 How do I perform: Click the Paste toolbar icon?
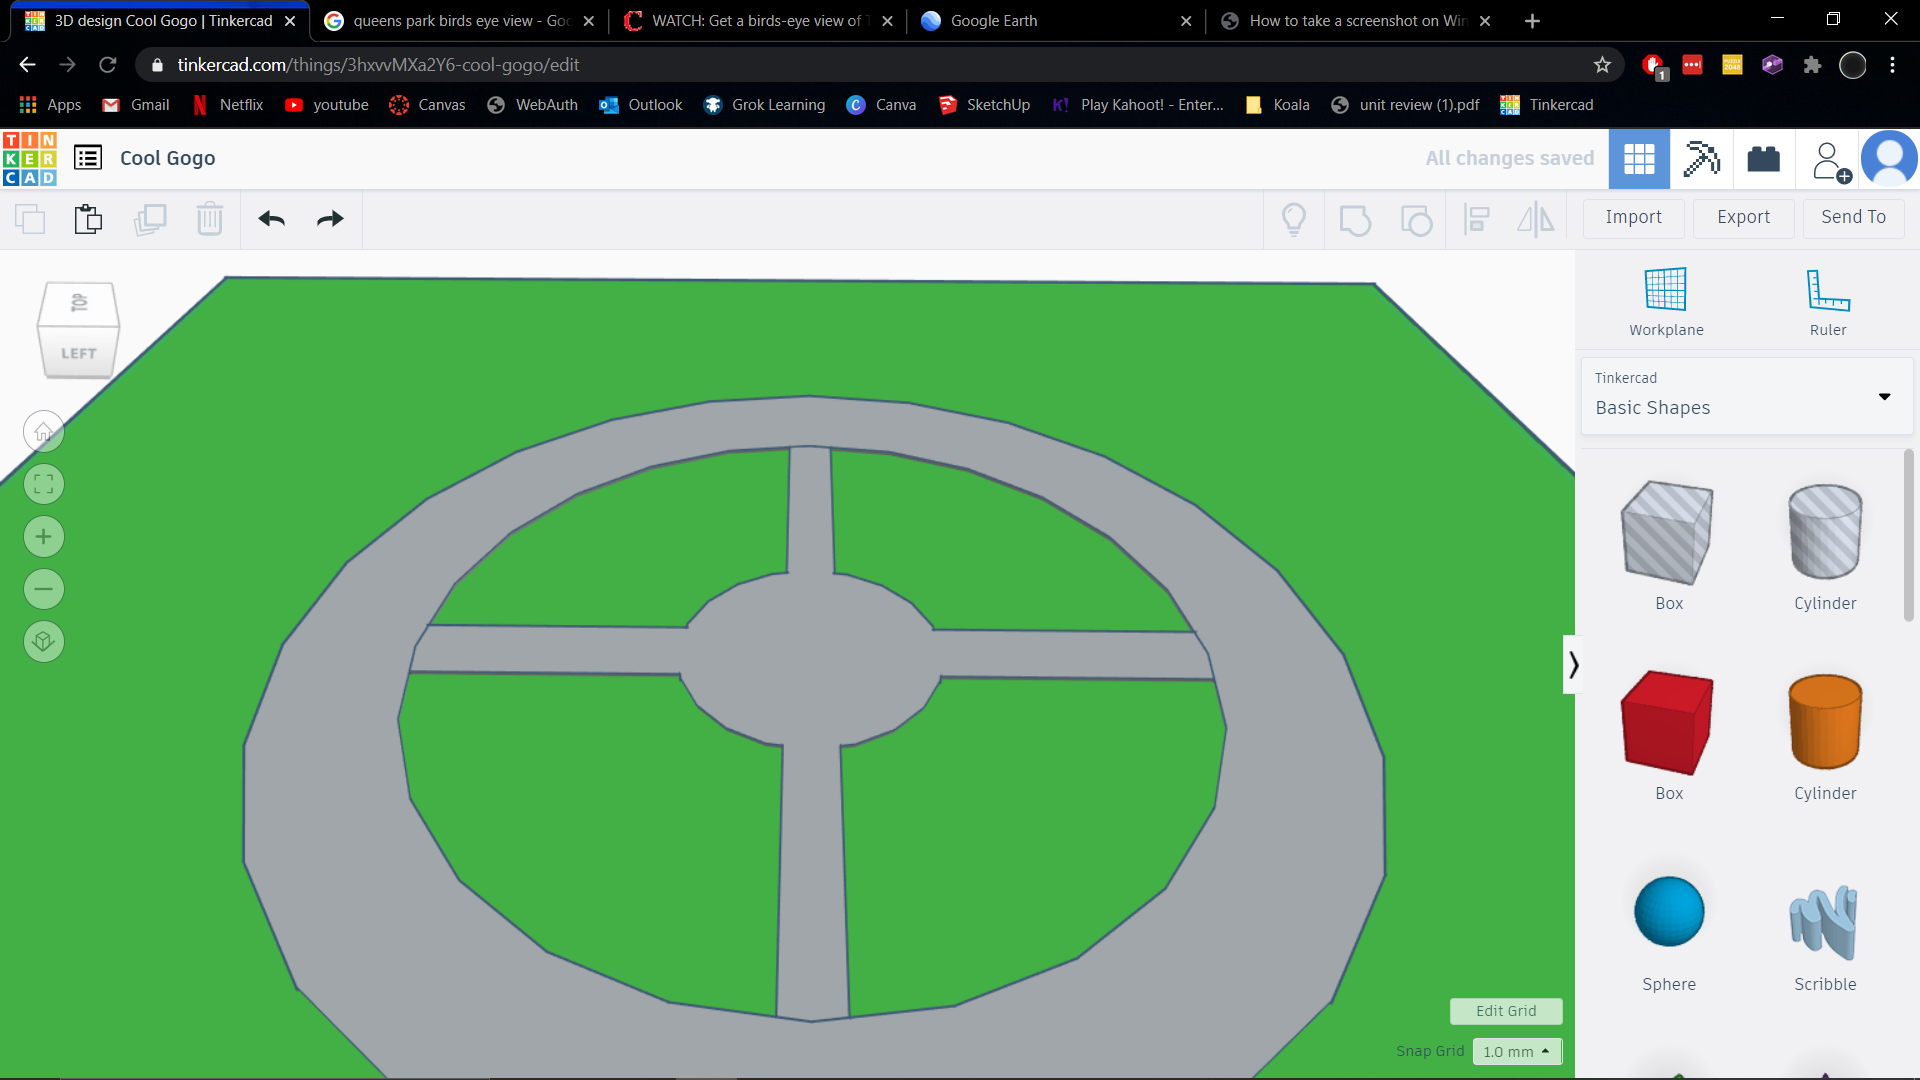(x=89, y=219)
